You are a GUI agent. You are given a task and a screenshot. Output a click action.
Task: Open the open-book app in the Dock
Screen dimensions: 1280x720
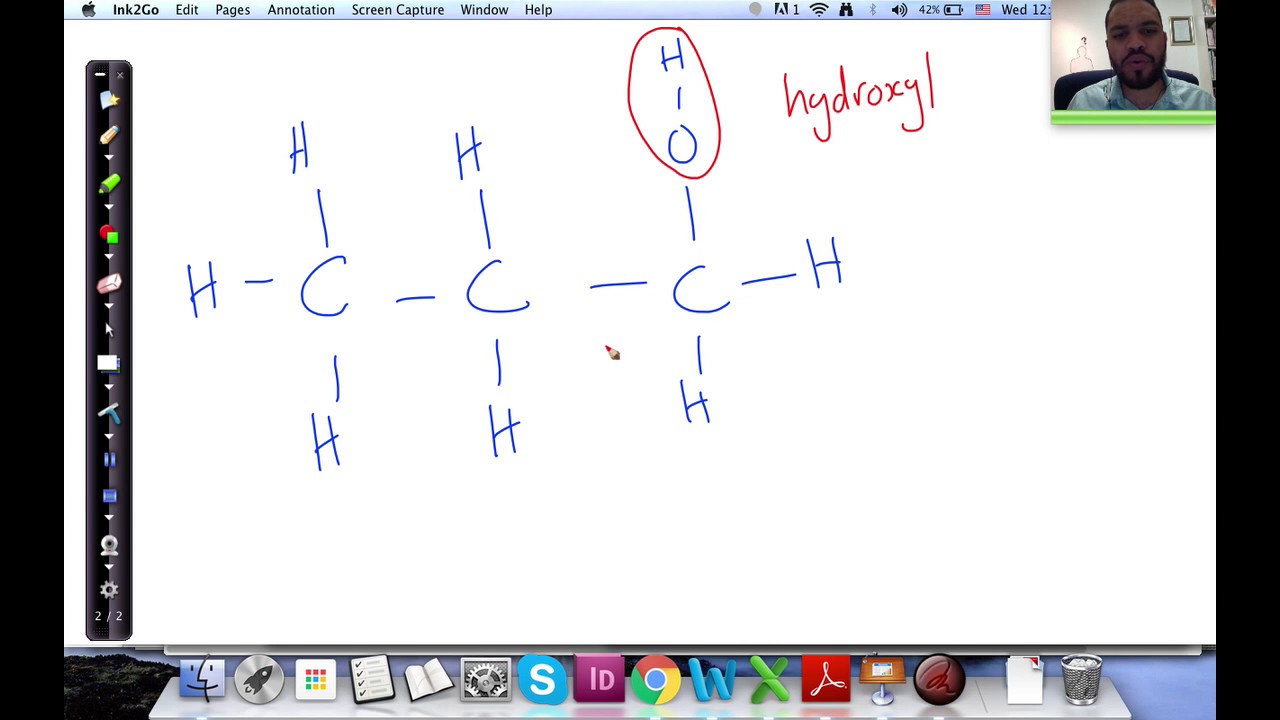pos(428,680)
